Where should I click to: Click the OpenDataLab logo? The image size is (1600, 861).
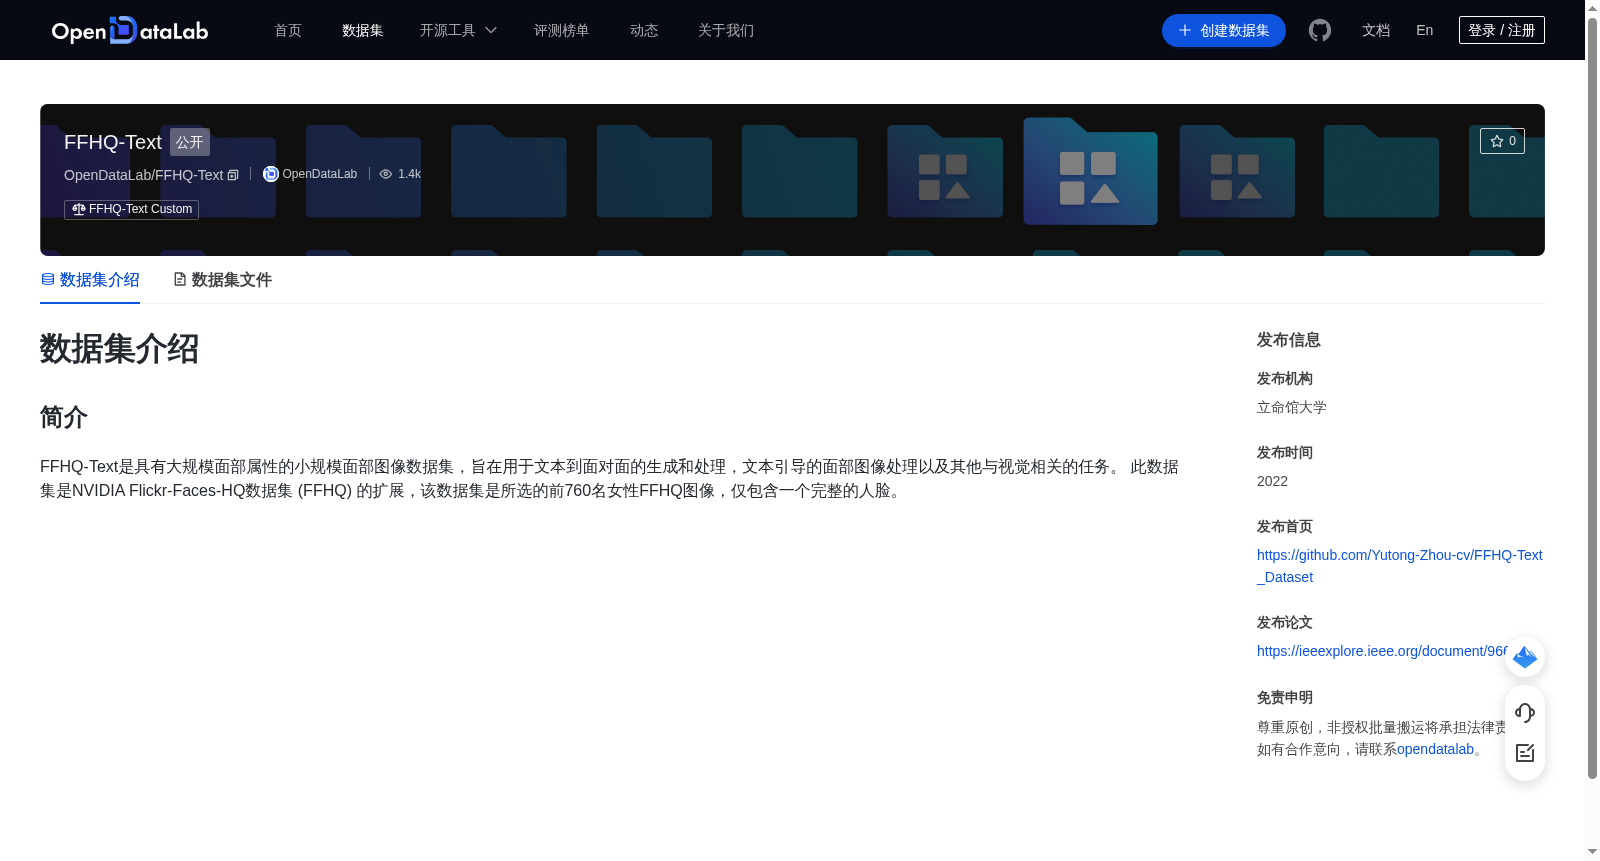pos(130,30)
